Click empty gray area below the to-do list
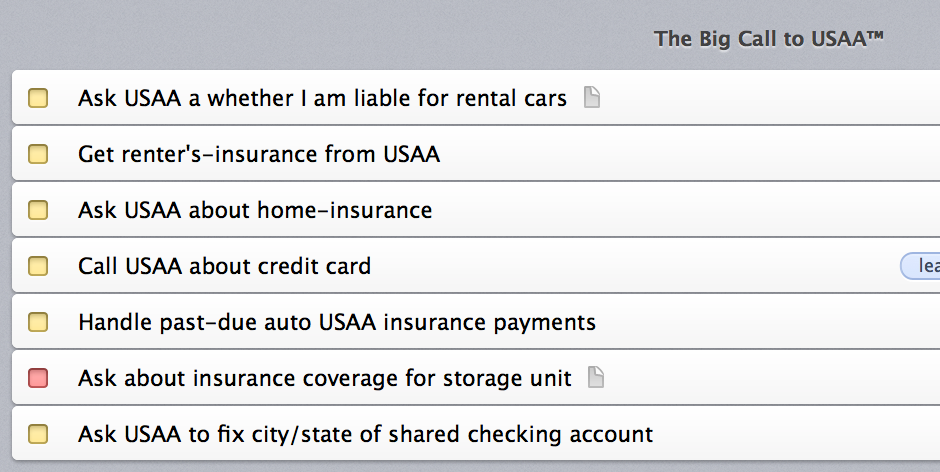This screenshot has width=940, height=472. (470, 467)
